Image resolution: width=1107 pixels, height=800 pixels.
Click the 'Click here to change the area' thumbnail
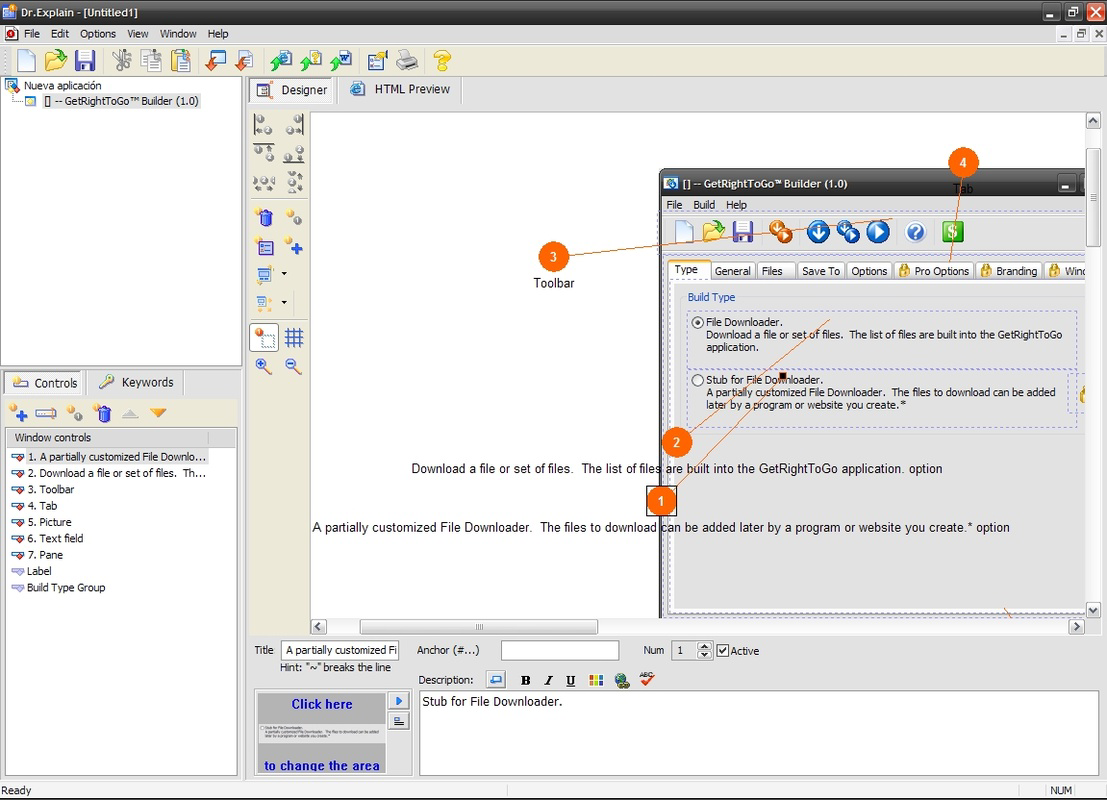pos(321,734)
